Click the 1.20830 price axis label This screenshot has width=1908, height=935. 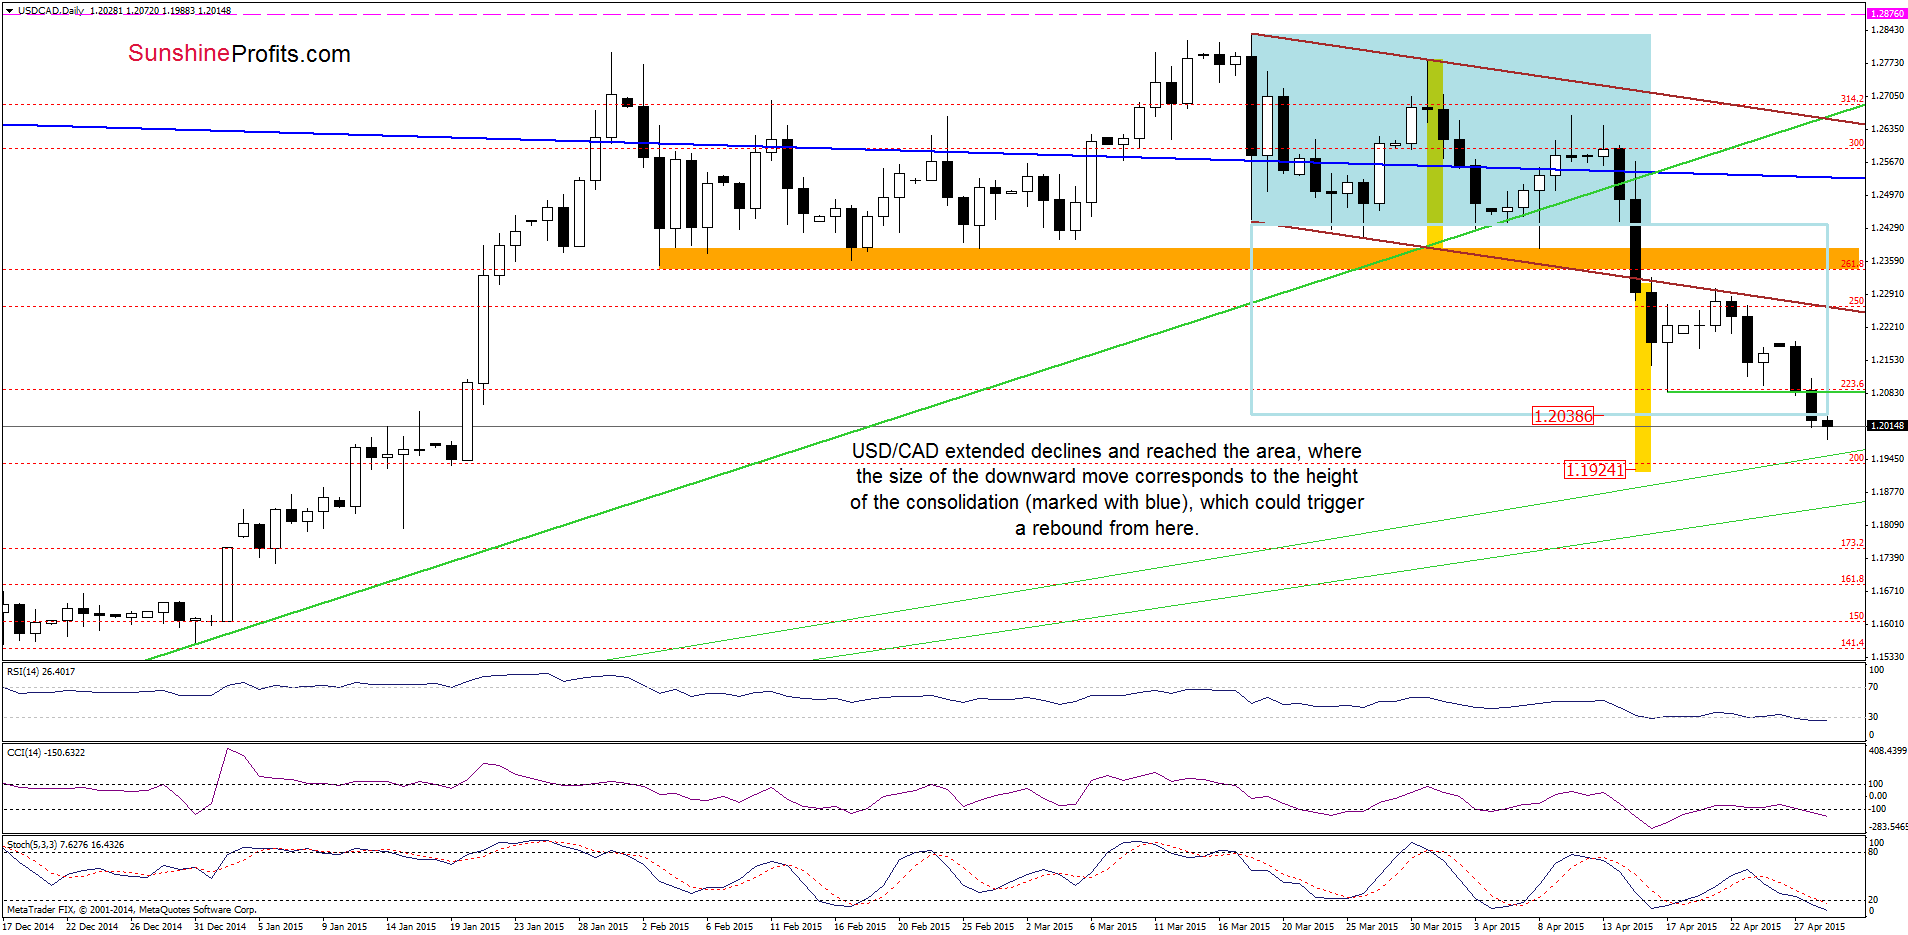pyautogui.click(x=1888, y=393)
